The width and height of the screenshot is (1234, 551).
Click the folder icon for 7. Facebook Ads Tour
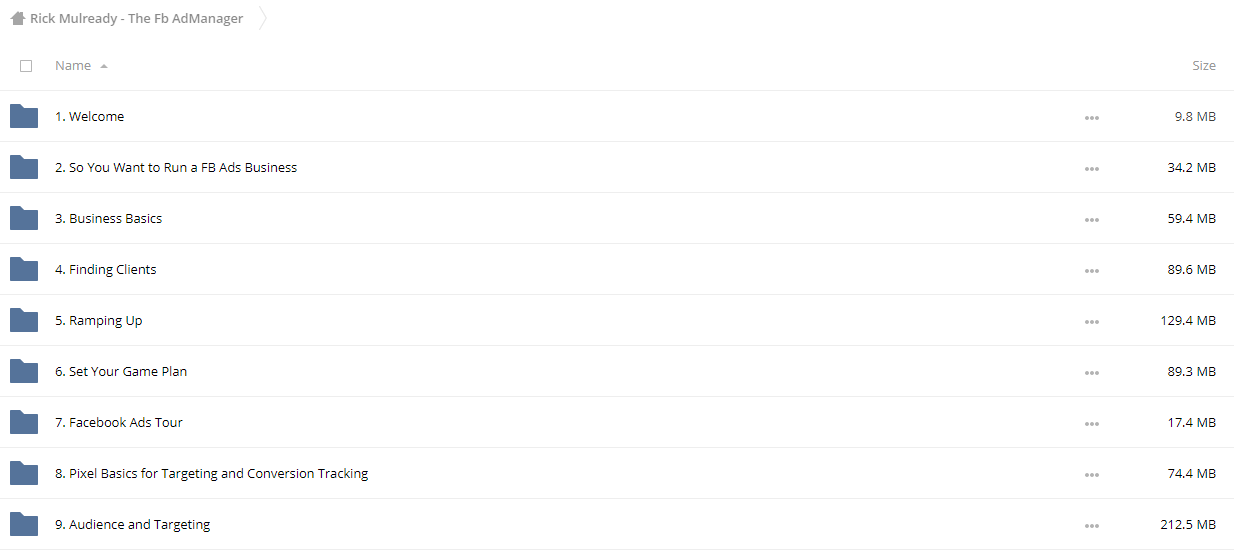[24, 422]
